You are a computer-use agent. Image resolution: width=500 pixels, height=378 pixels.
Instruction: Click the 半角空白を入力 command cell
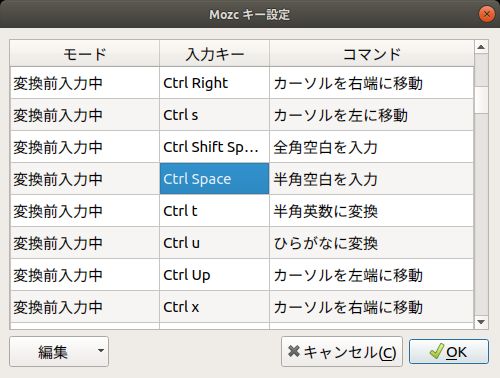(x=371, y=179)
